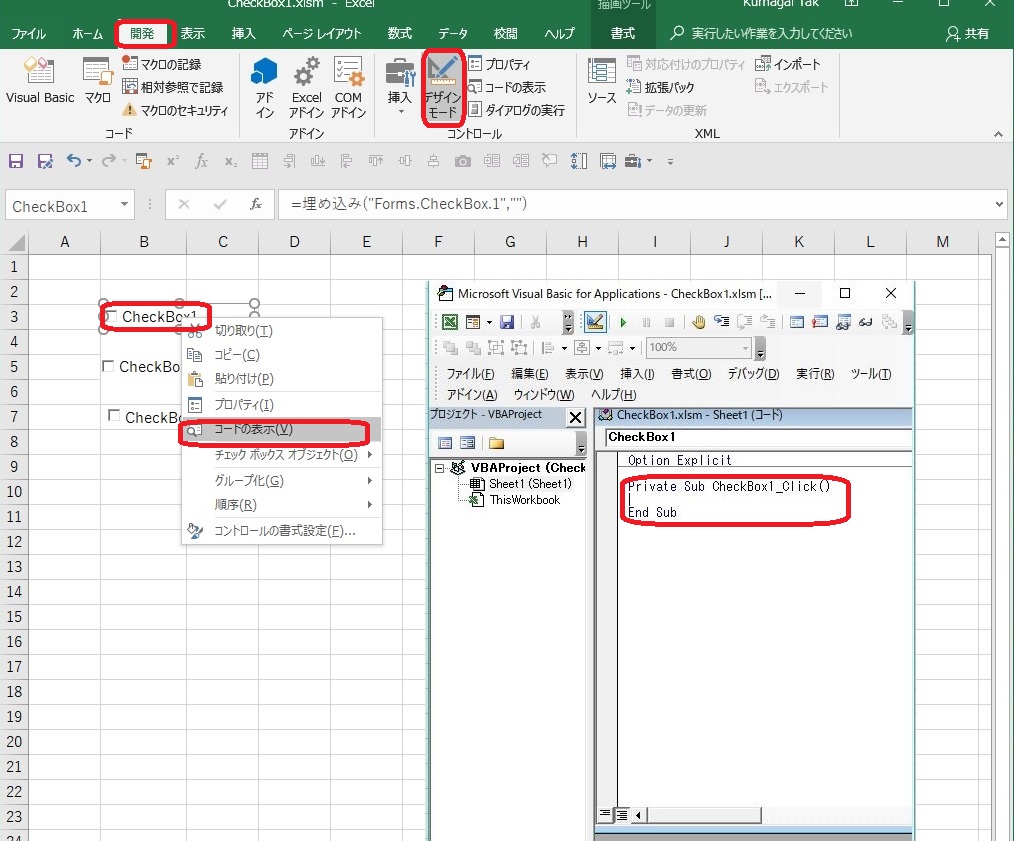Open the CheckBox1 object list in the code window
Image resolution: width=1014 pixels, height=841 pixels.
(x=759, y=437)
